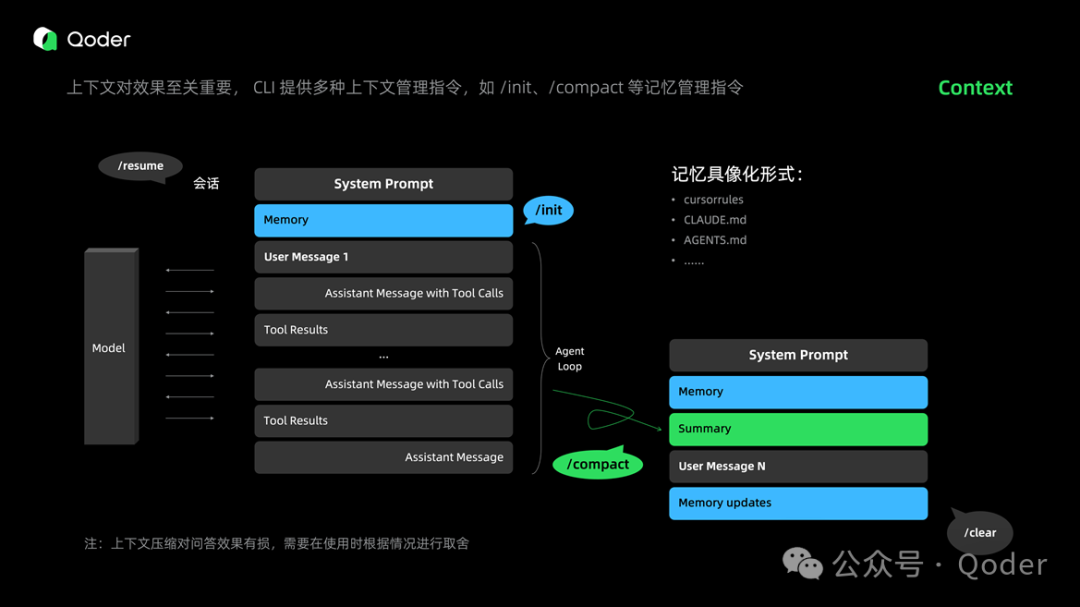The image size is (1080, 607).
Task: Select the 会话 label menu item
Action: [x=205, y=183]
